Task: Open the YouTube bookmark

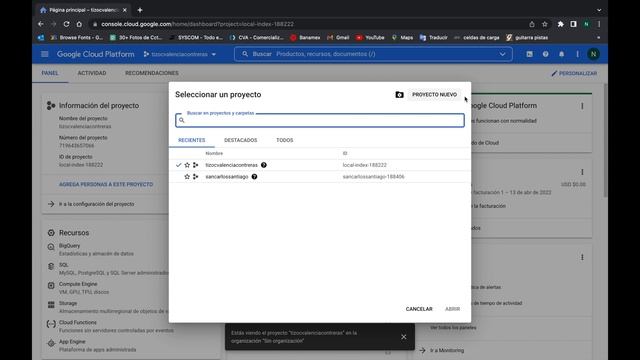Action: point(370,38)
